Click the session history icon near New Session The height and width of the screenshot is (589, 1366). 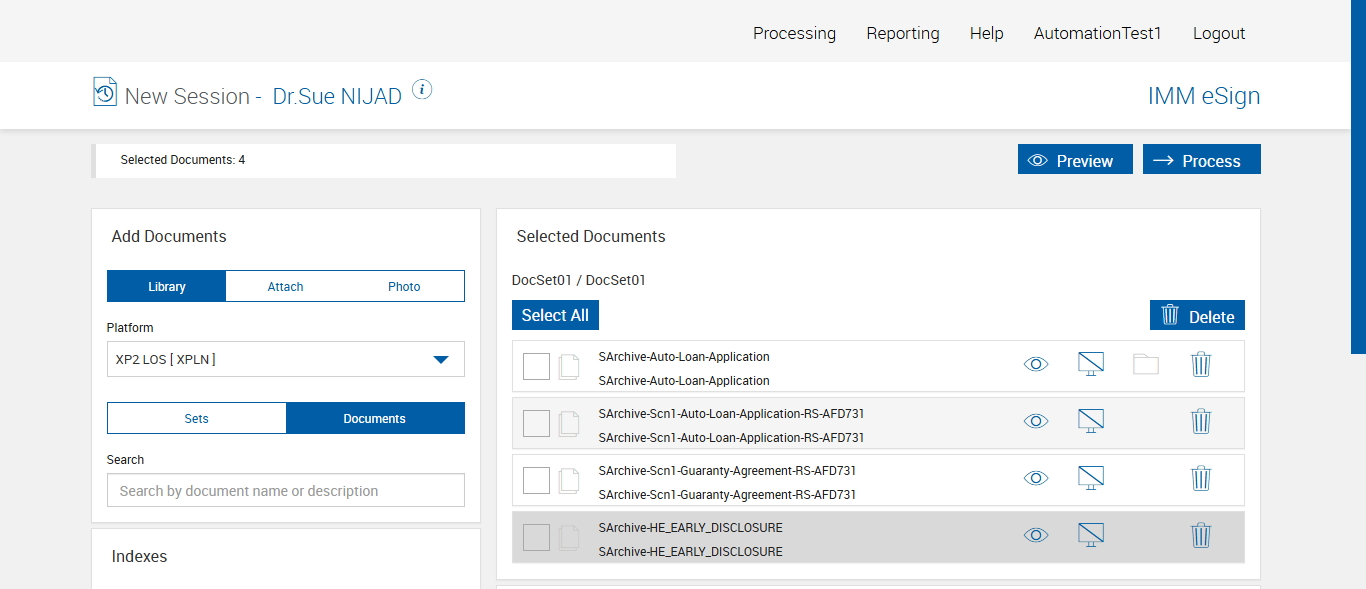tap(105, 92)
